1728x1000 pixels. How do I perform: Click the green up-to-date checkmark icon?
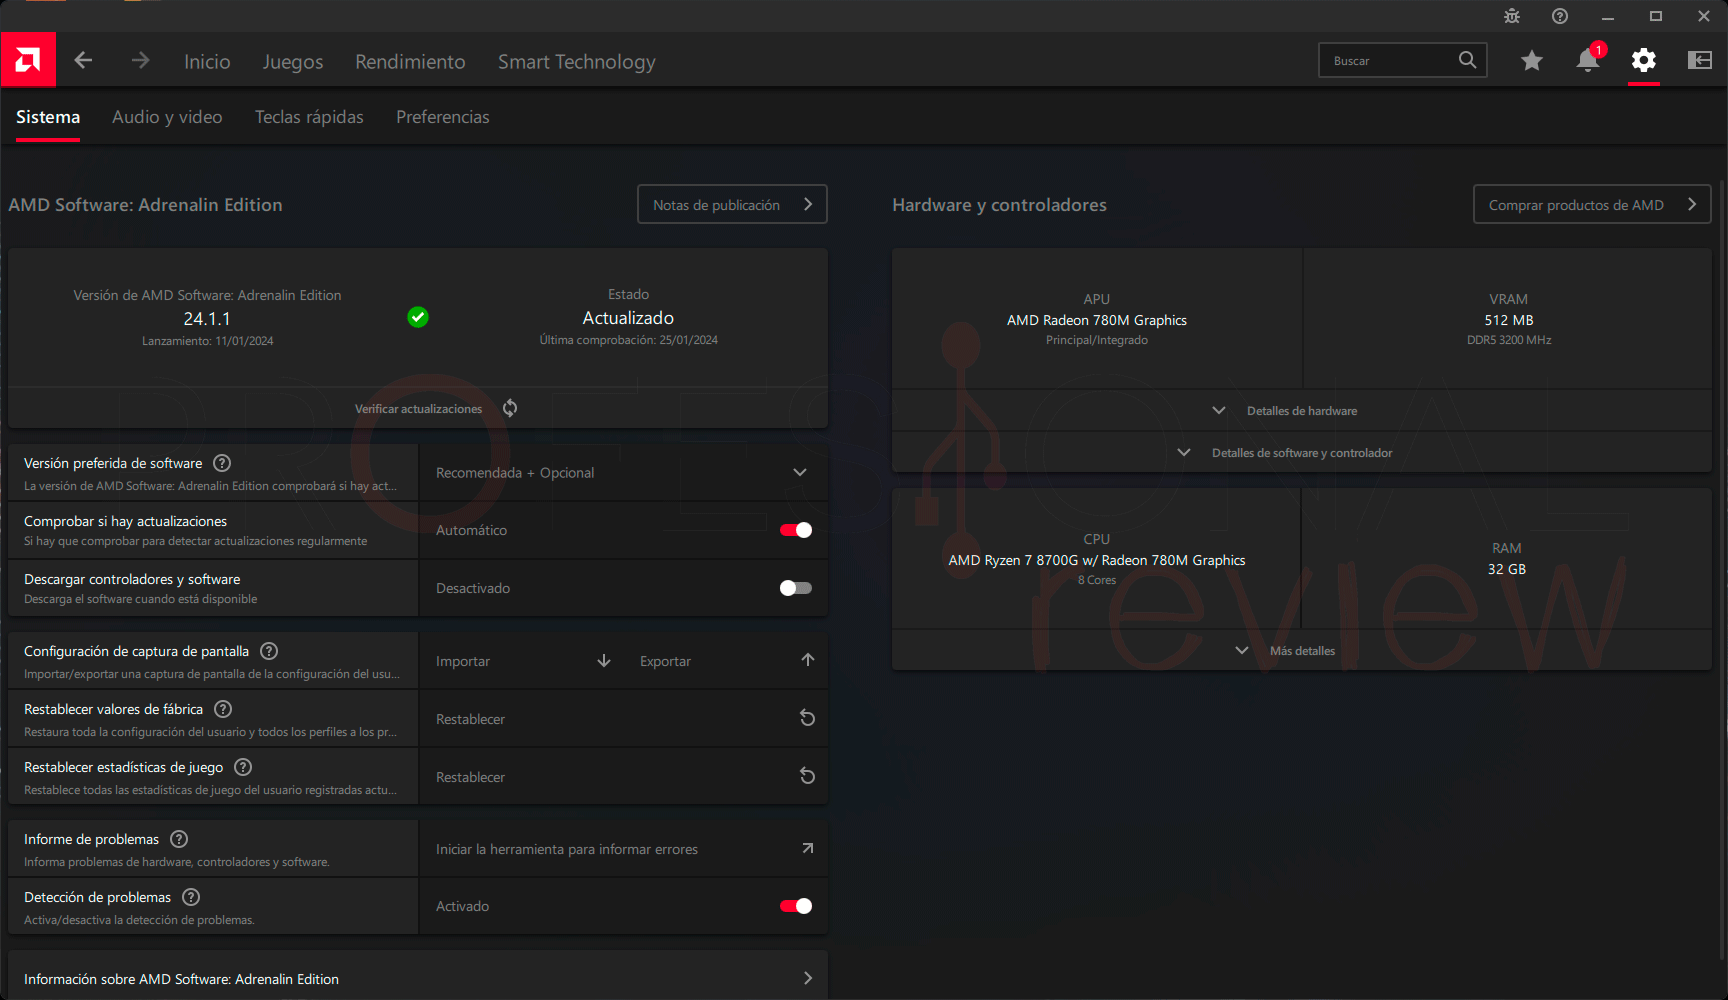point(418,317)
